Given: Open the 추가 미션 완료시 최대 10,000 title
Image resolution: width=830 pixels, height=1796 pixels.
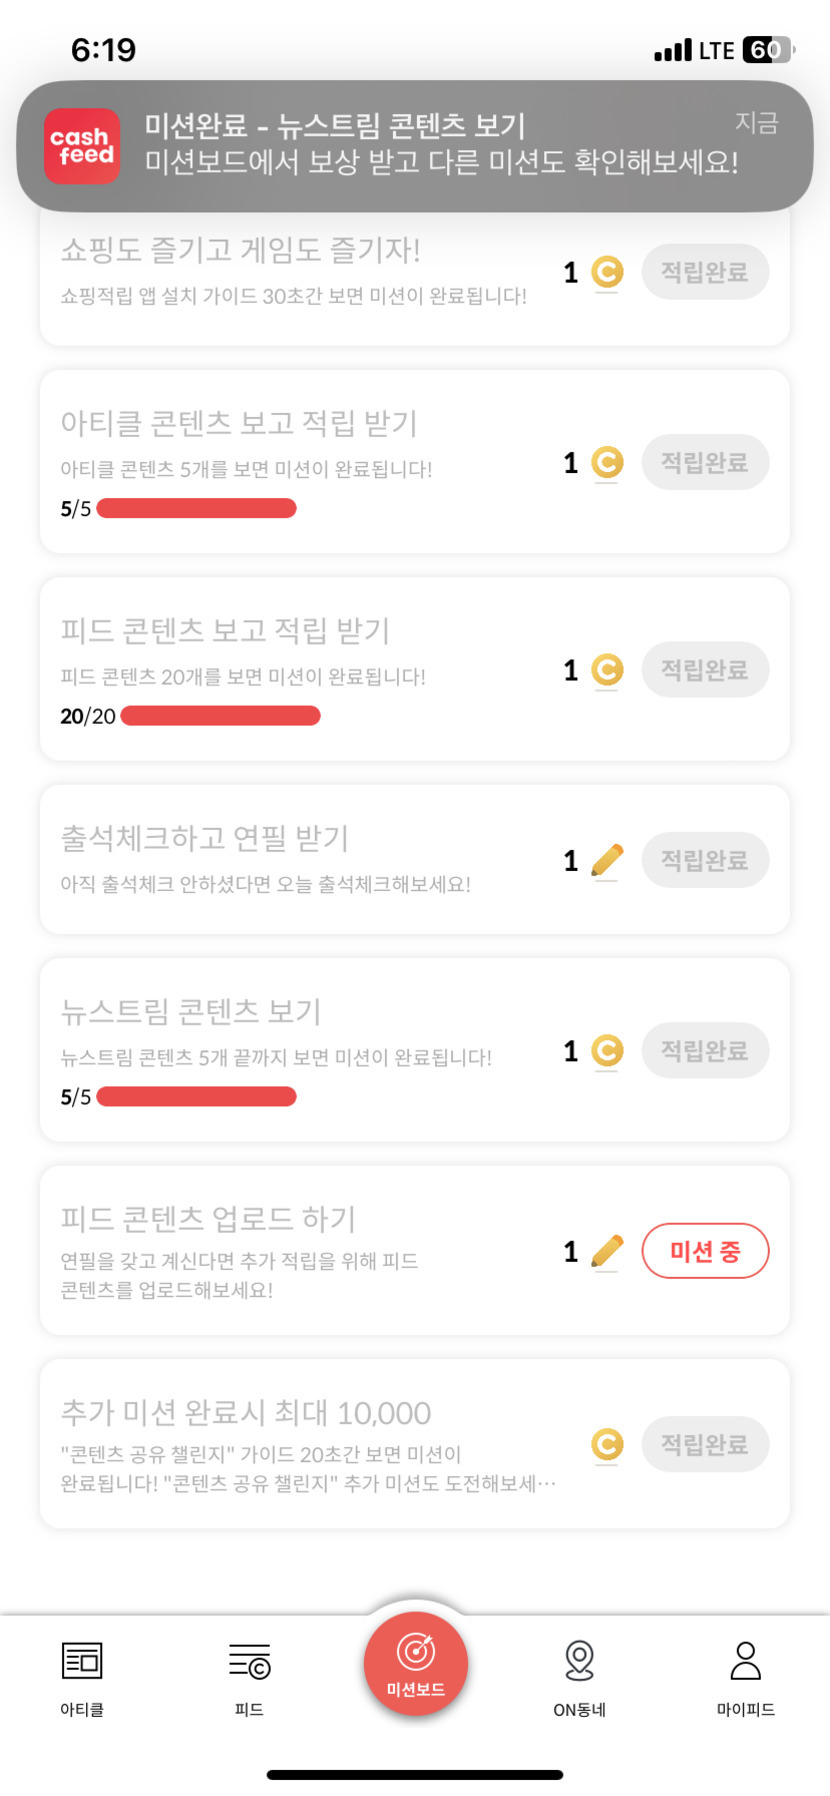Looking at the screenshot, I should [x=246, y=1412].
